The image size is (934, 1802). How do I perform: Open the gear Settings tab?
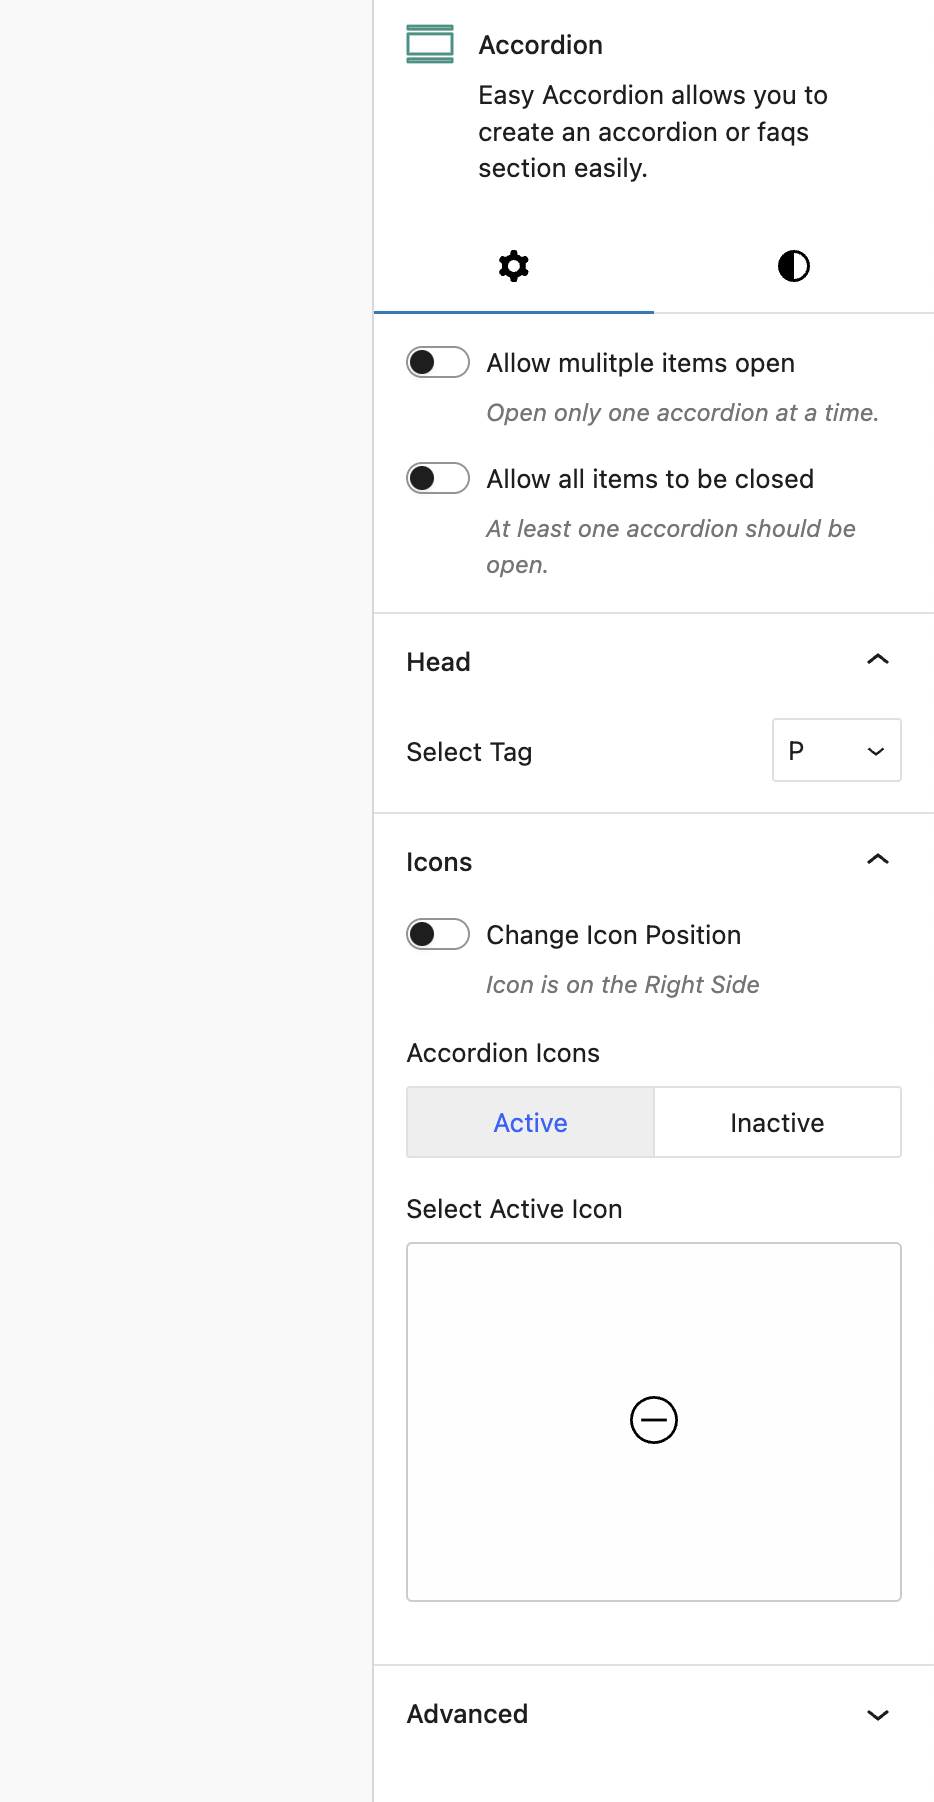(x=514, y=266)
